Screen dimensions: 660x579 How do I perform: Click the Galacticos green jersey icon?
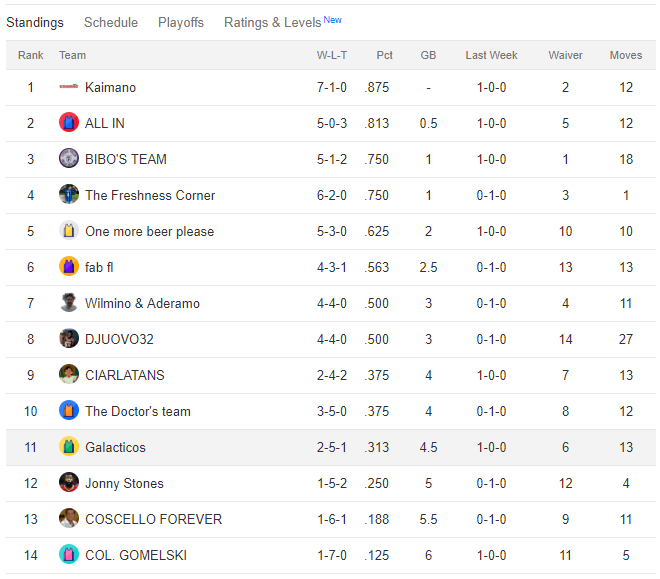point(68,447)
